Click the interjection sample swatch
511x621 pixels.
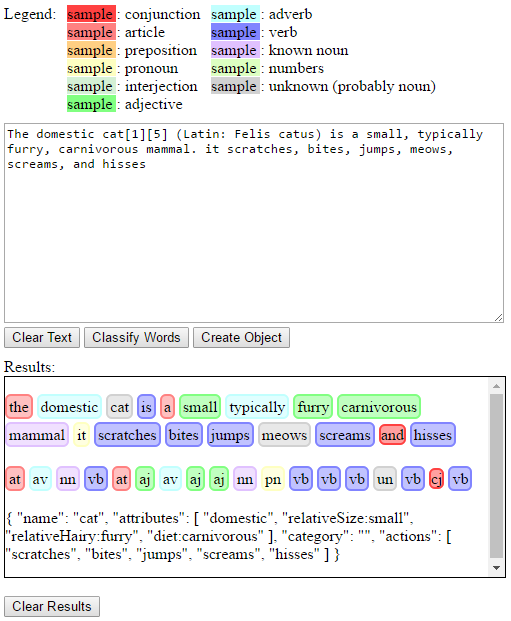[x=92, y=86]
